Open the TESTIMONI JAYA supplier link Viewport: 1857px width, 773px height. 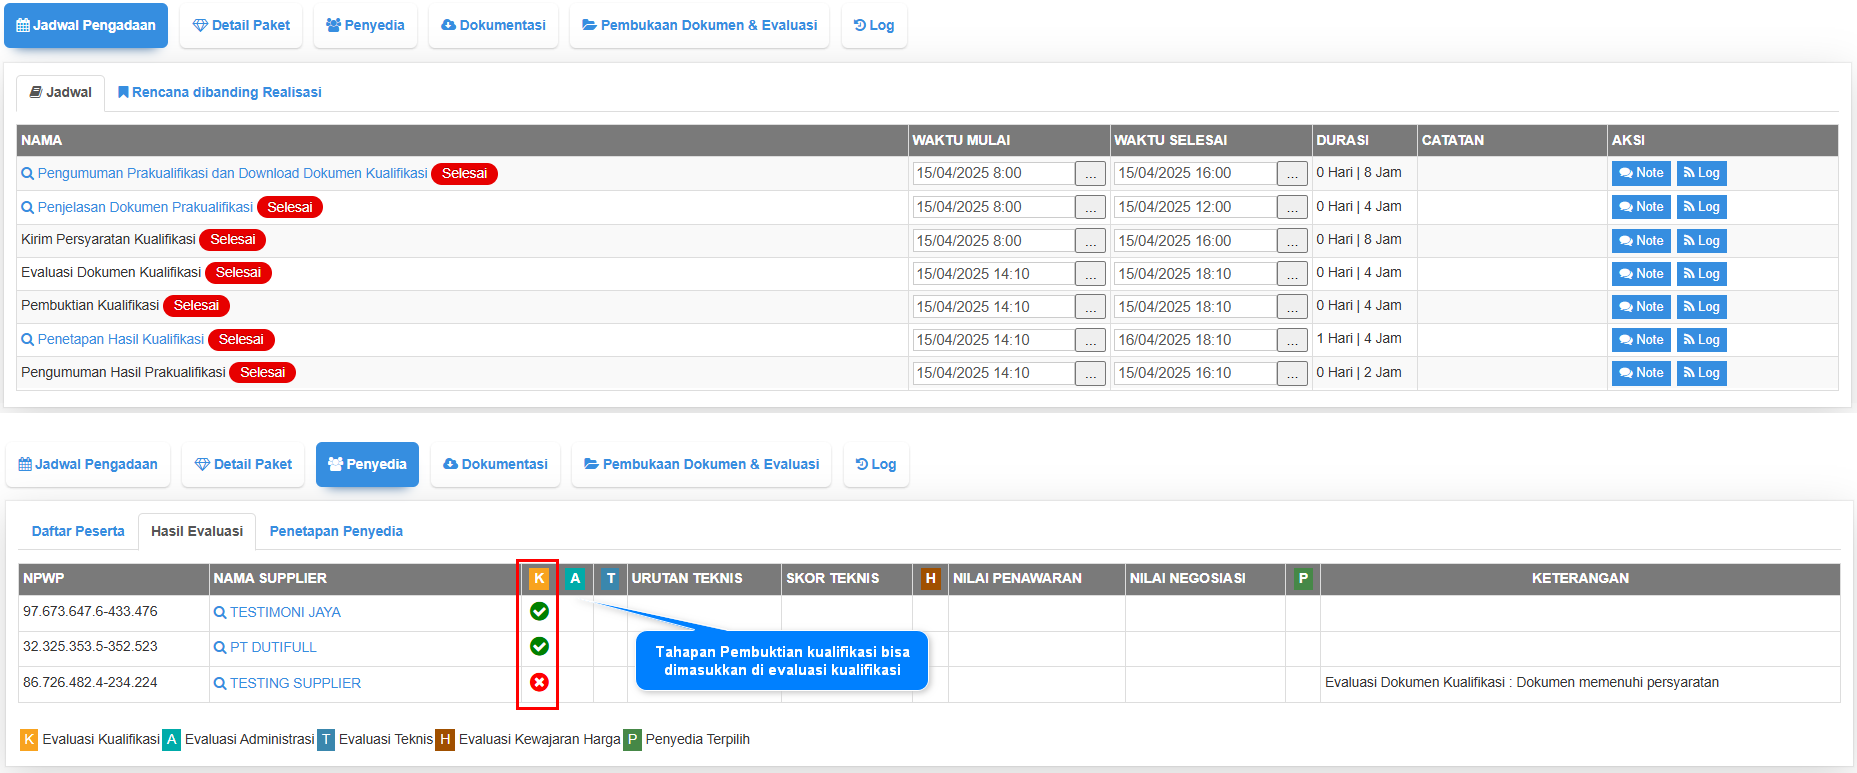tap(285, 612)
